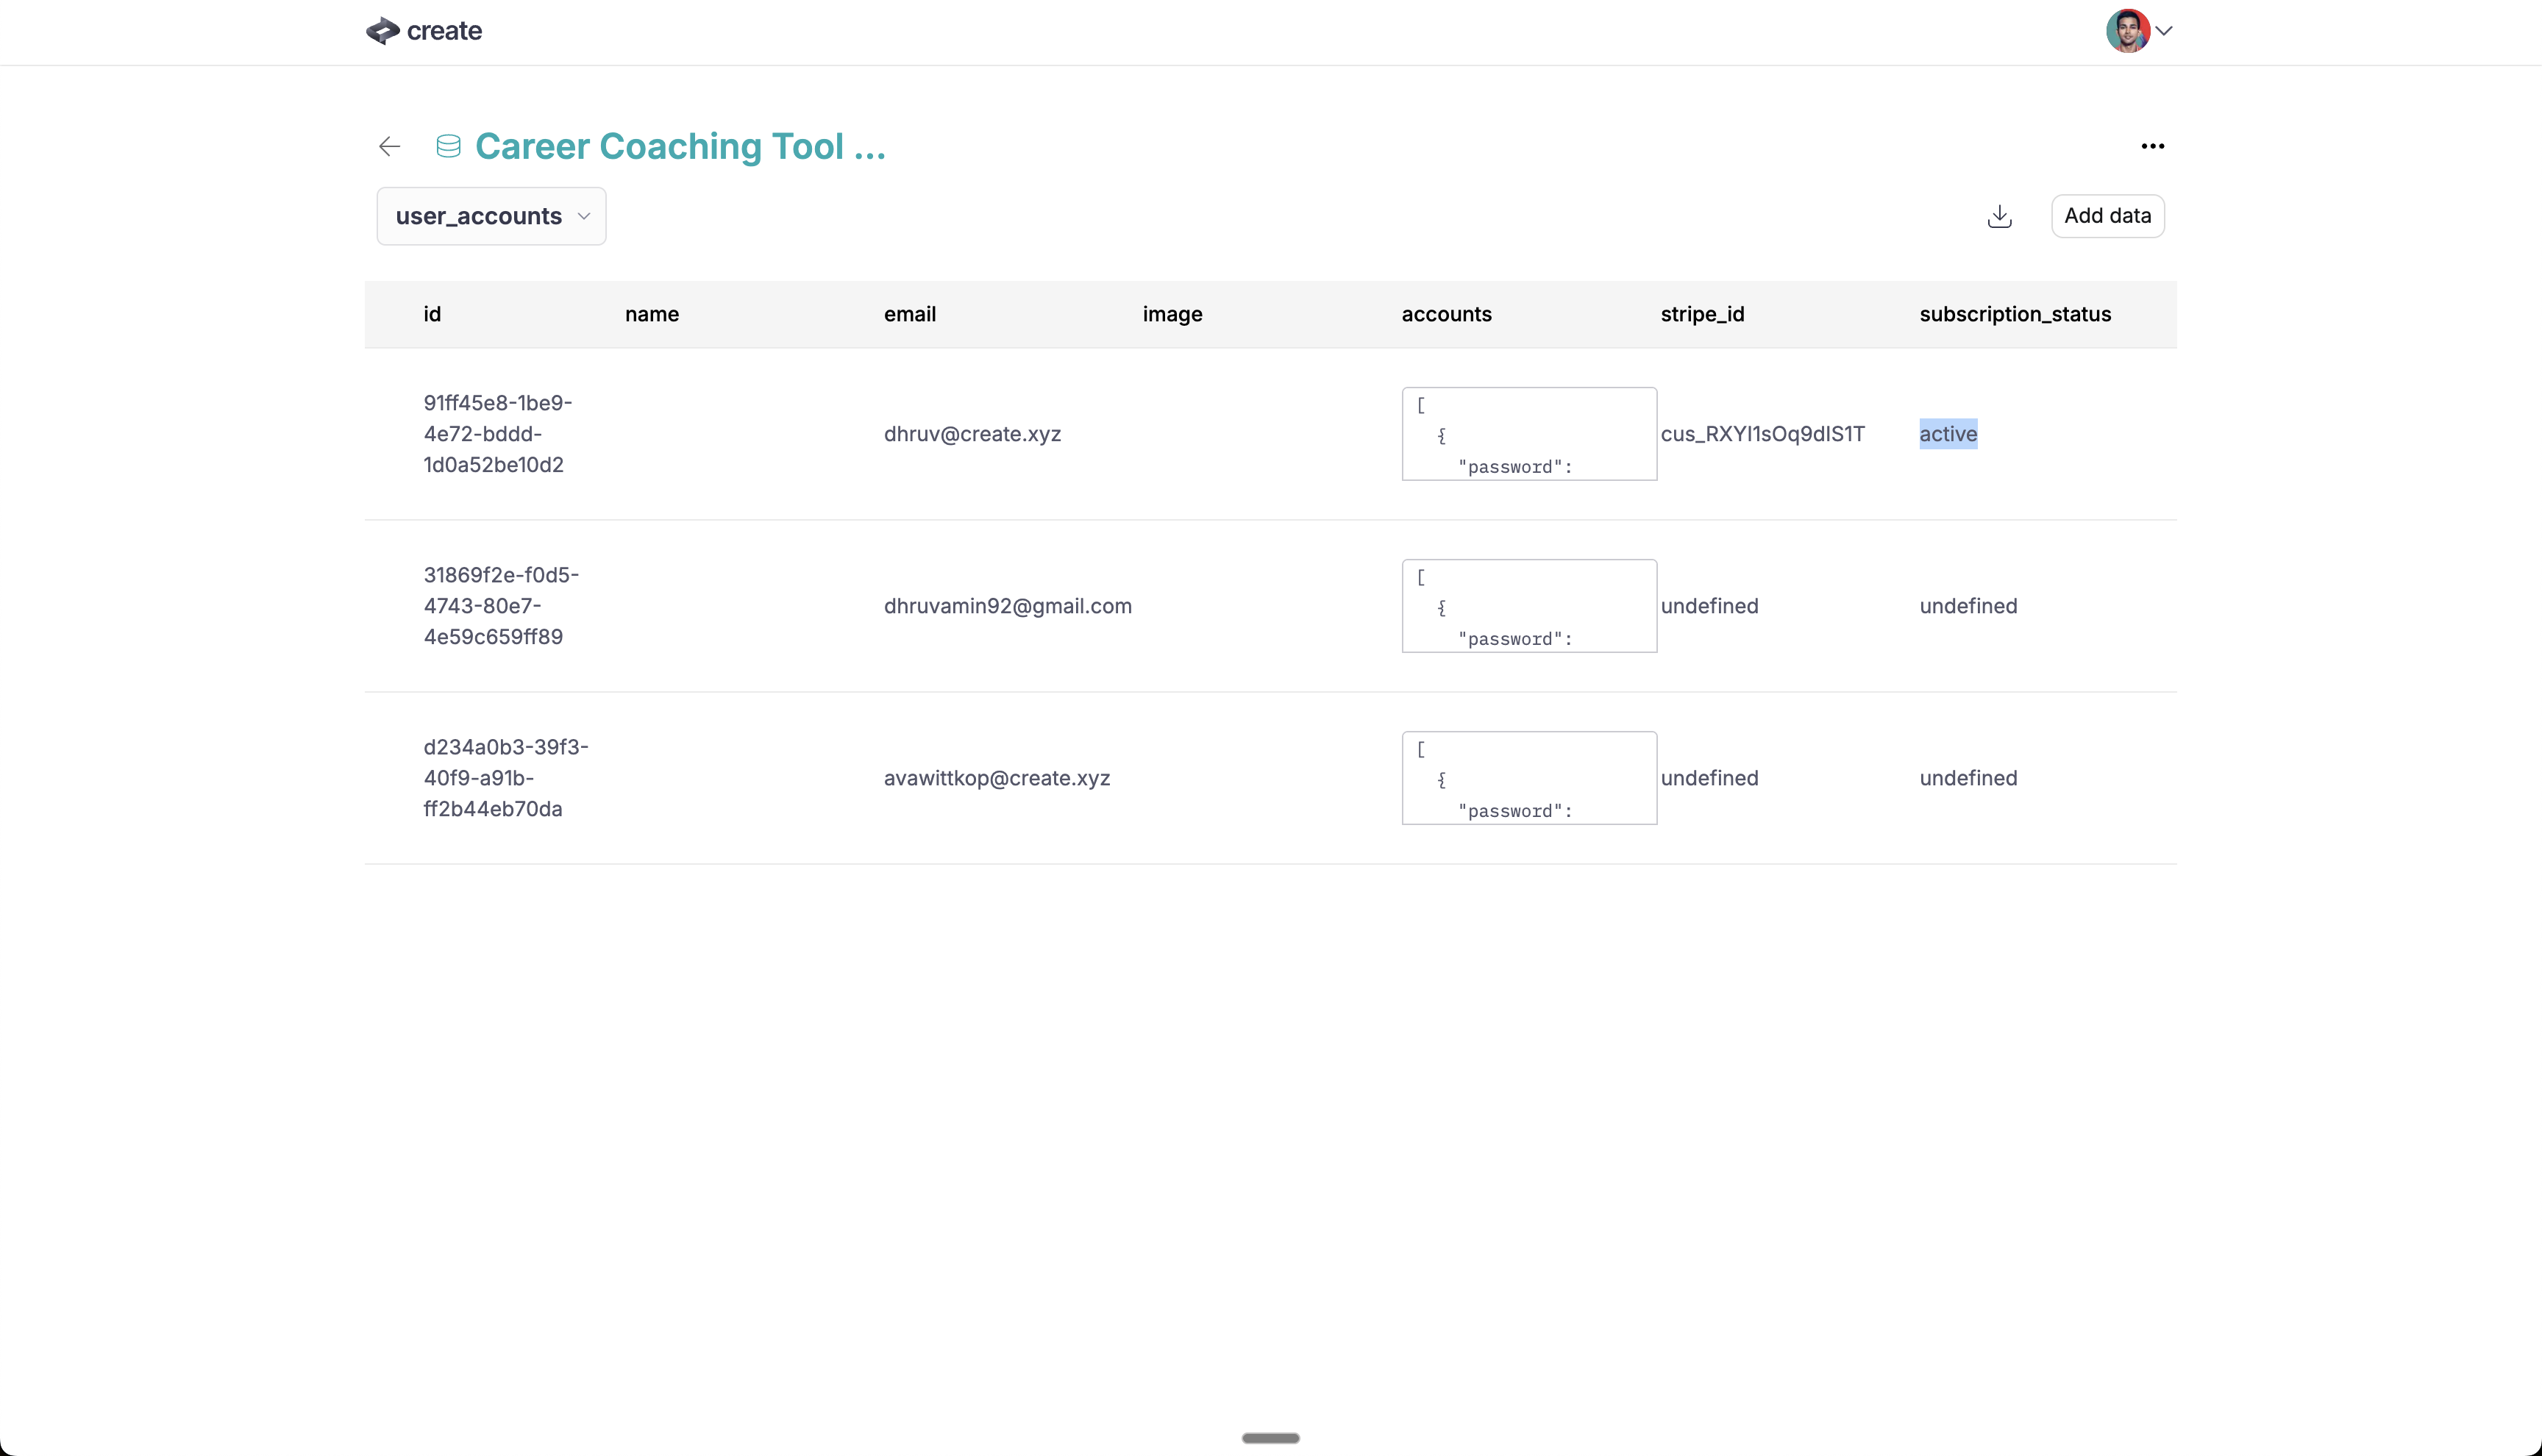Click the back arrow icon
Screen dimensions: 2542x1456
point(389,146)
